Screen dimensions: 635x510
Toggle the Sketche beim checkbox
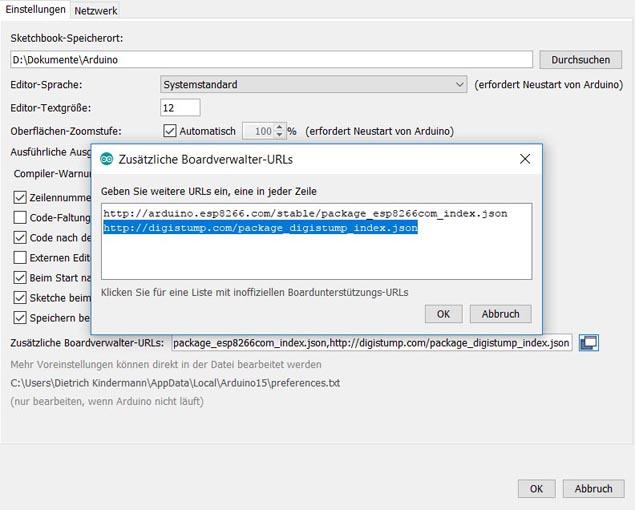click(x=20, y=298)
